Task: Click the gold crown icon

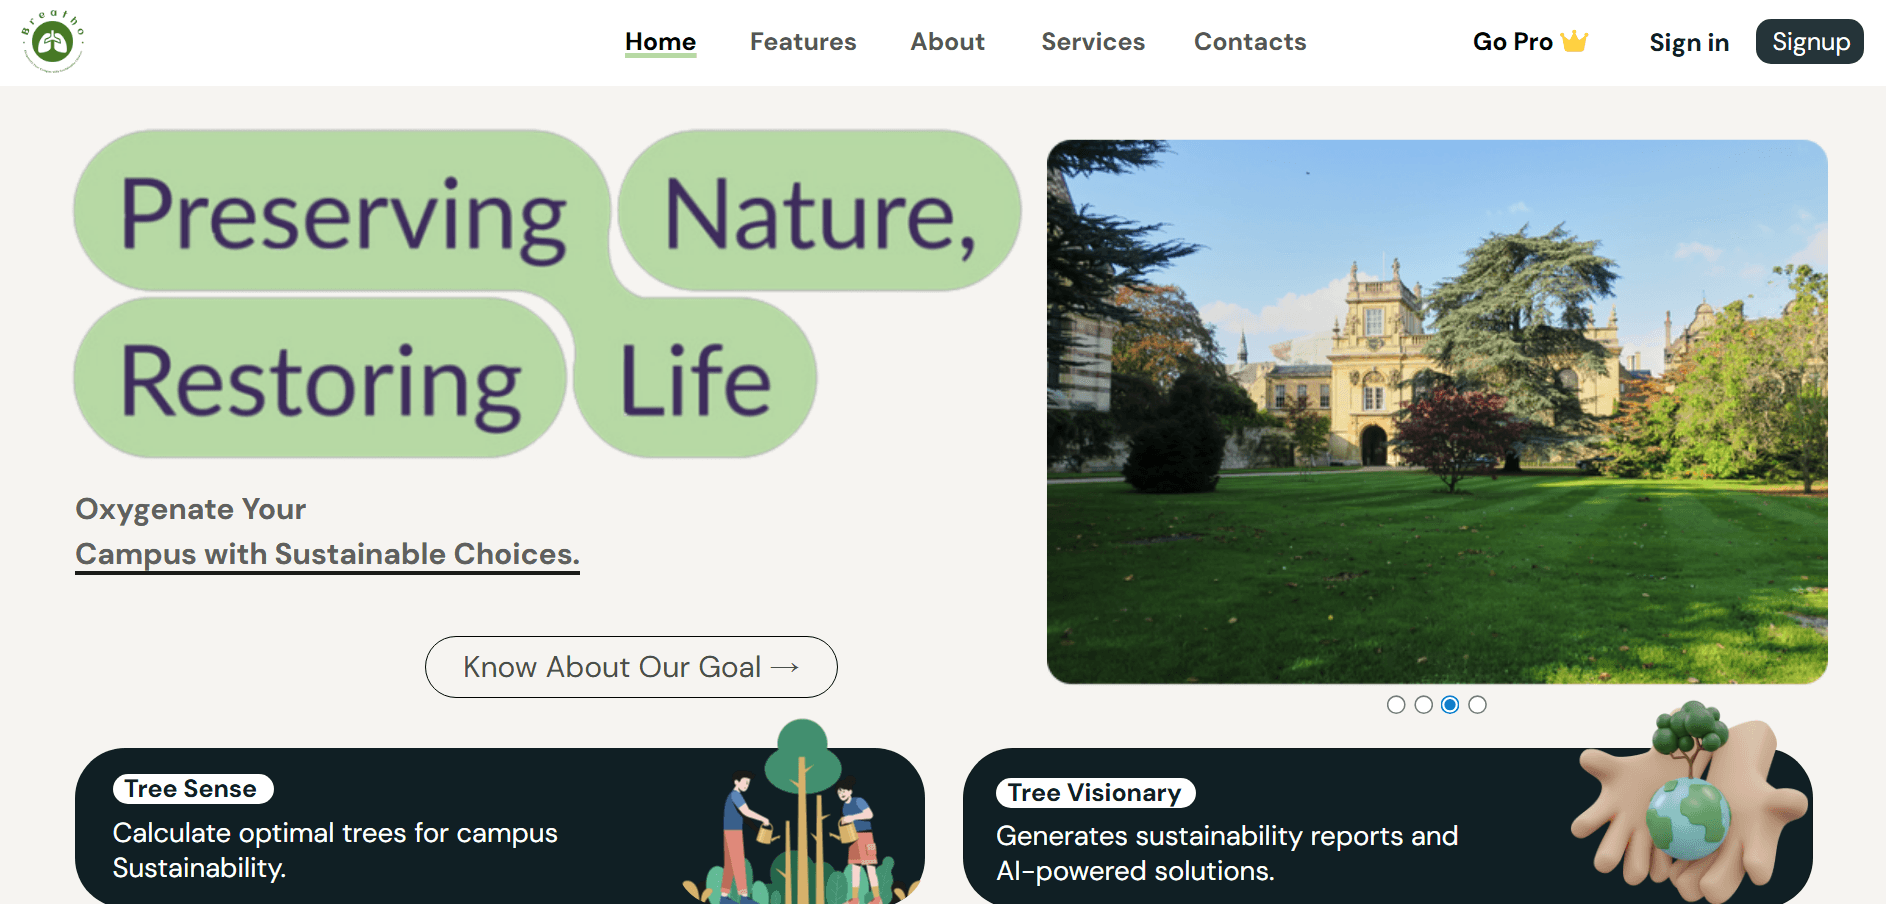Action: [1574, 41]
